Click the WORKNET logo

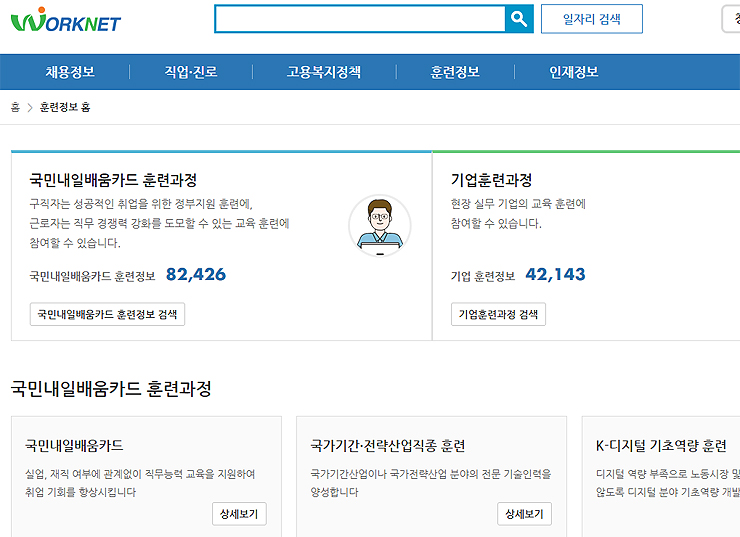click(x=66, y=20)
